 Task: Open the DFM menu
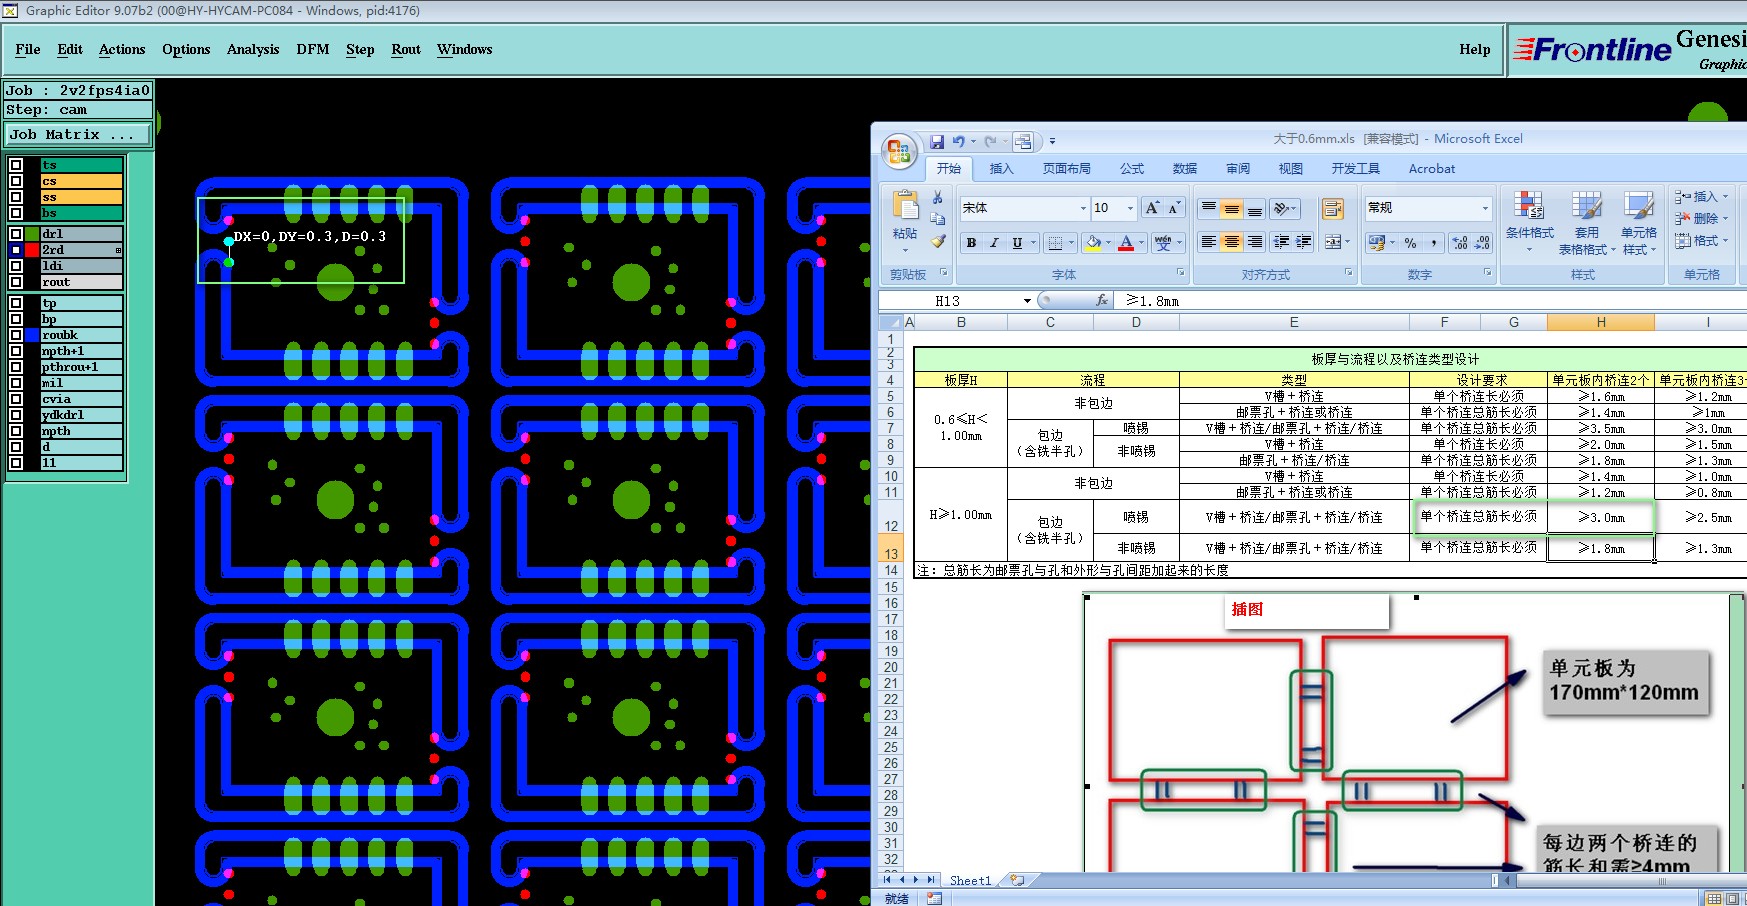point(313,49)
